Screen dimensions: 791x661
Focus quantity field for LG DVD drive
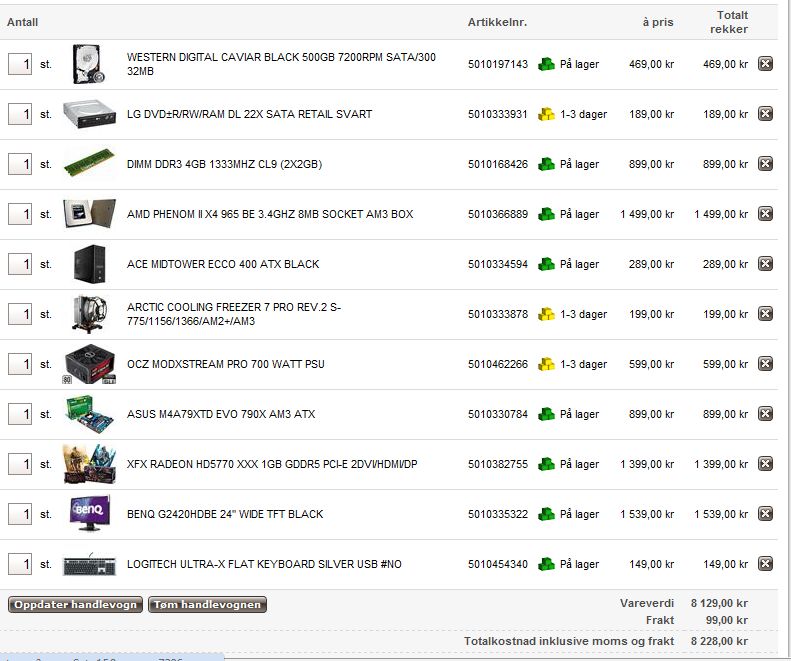pos(20,114)
